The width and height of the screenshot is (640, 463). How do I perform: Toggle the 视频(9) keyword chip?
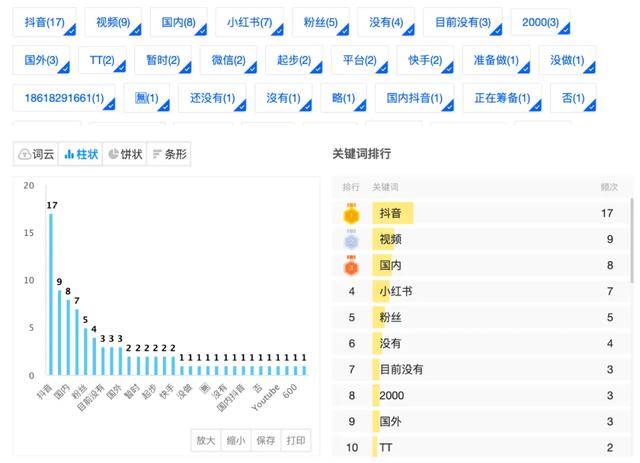coord(113,22)
